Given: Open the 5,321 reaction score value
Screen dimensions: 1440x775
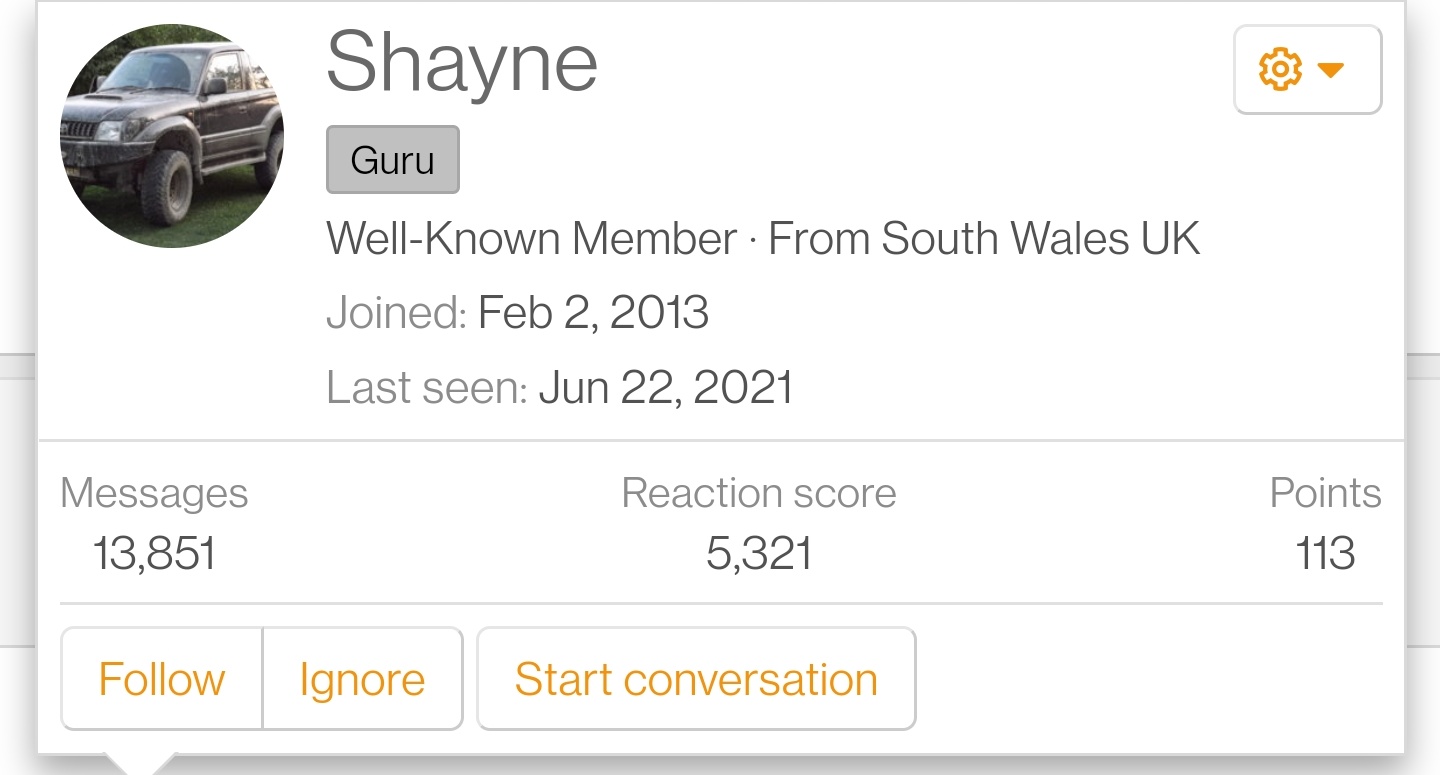Looking at the screenshot, I should [759, 553].
